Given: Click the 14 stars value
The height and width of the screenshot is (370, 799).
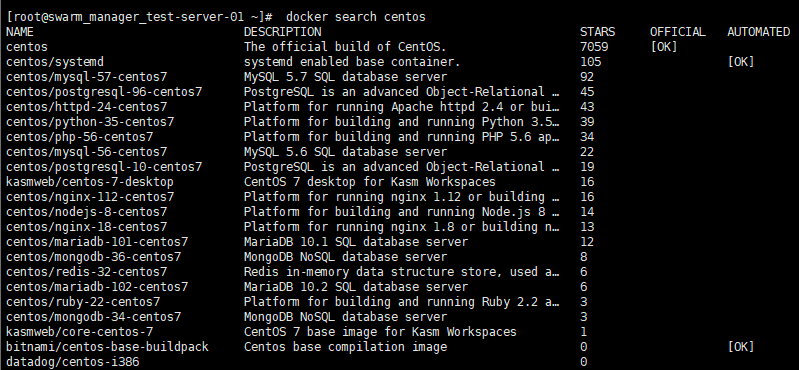Looking at the screenshot, I should tap(587, 212).
